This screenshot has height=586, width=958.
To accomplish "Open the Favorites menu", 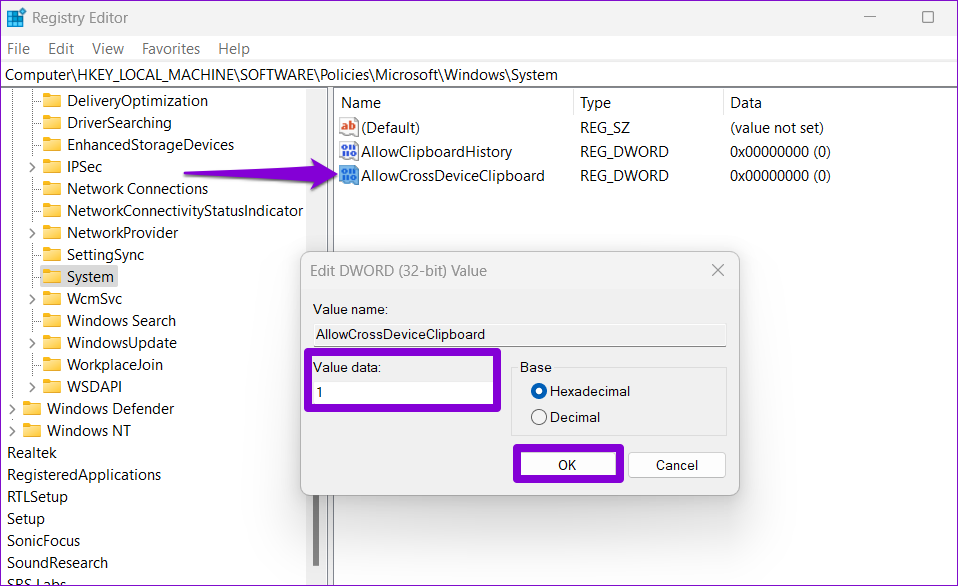I will pos(171,49).
